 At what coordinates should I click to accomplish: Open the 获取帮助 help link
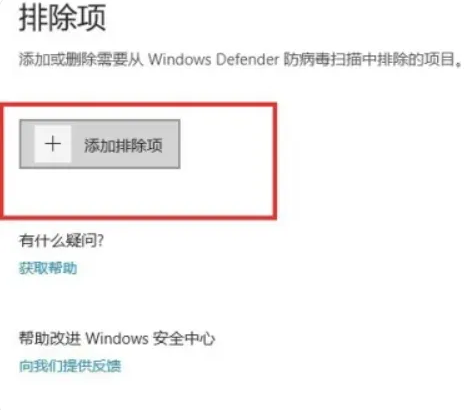(48, 268)
